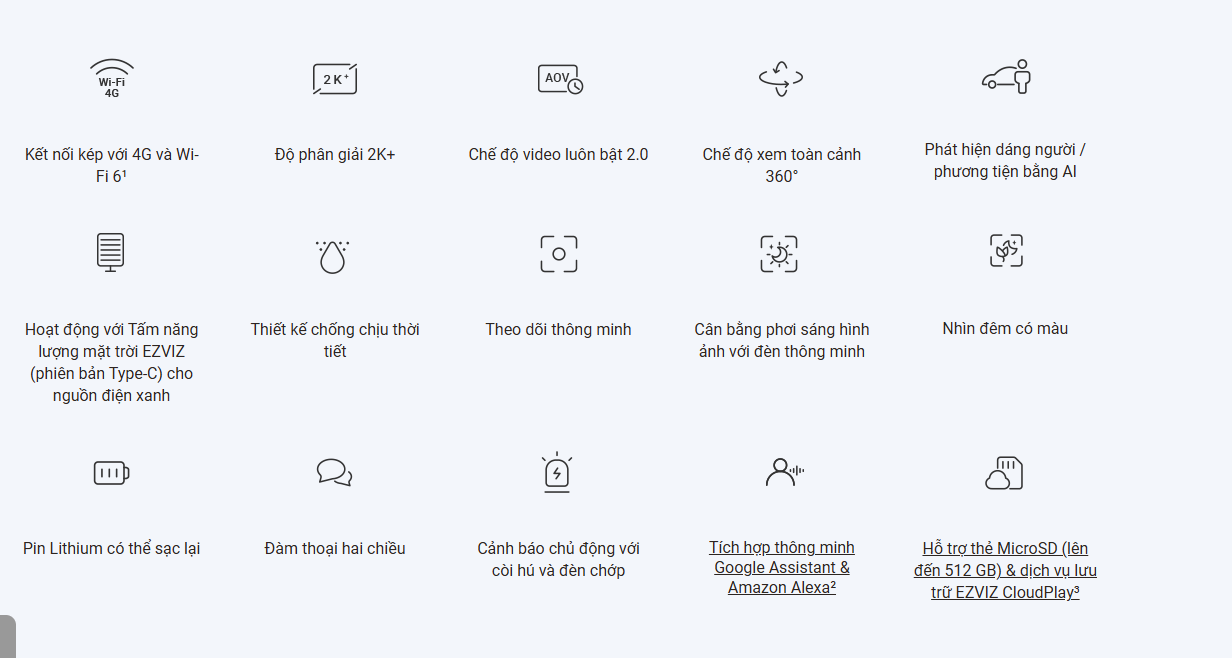Click the MicroSD cloud storage icon
The height and width of the screenshot is (658, 1232).
(1004, 473)
